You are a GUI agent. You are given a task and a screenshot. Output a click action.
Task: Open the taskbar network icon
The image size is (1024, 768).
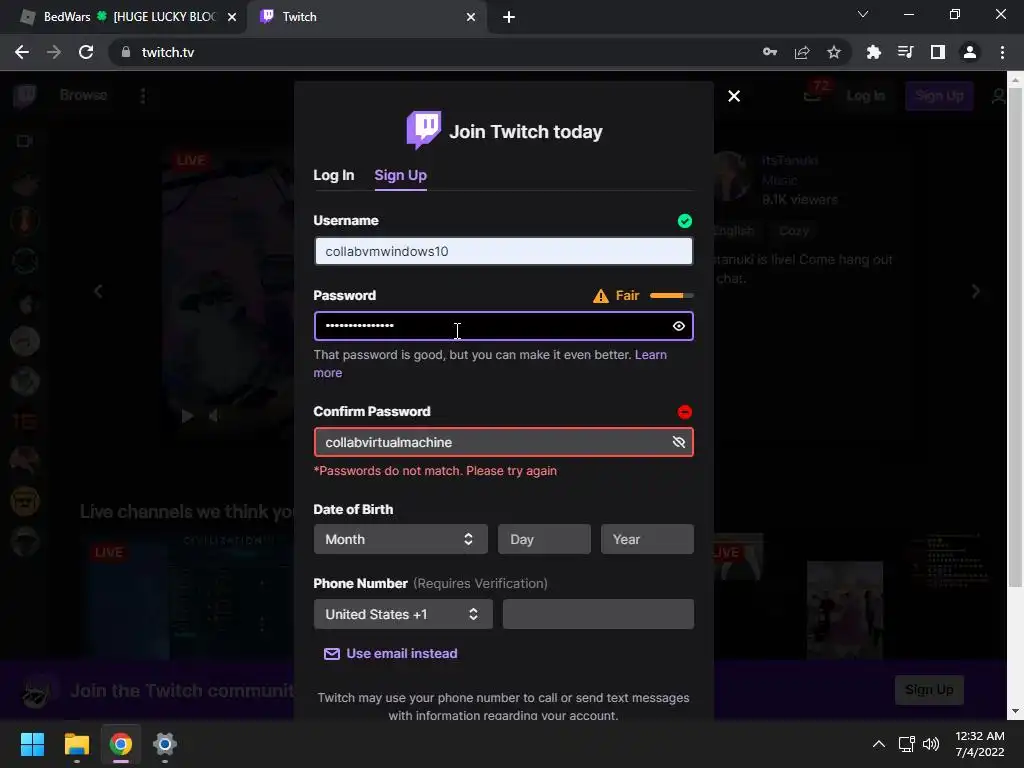coord(906,744)
